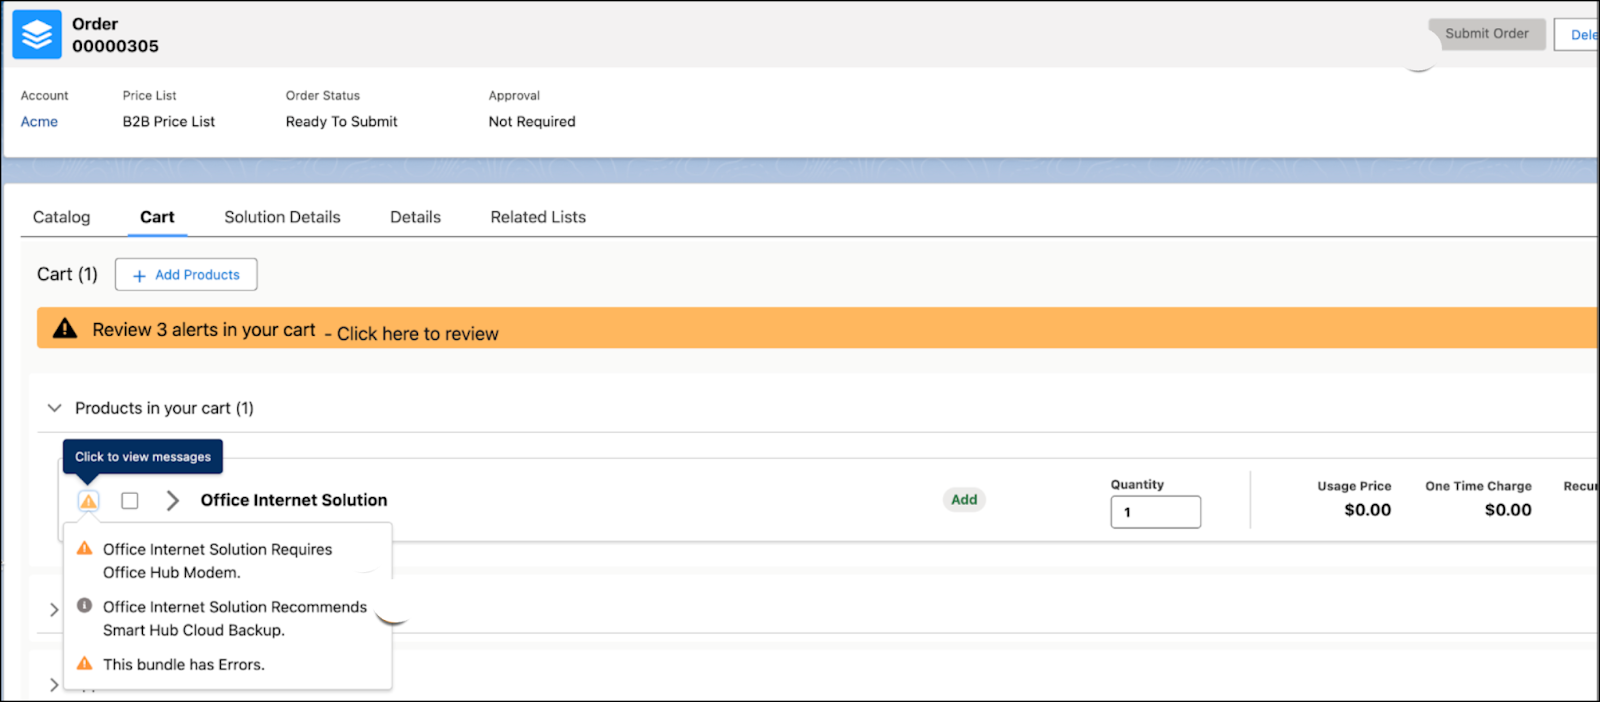Collapse the 'Products in your cart (1)' section
1600x702 pixels.
click(x=55, y=408)
